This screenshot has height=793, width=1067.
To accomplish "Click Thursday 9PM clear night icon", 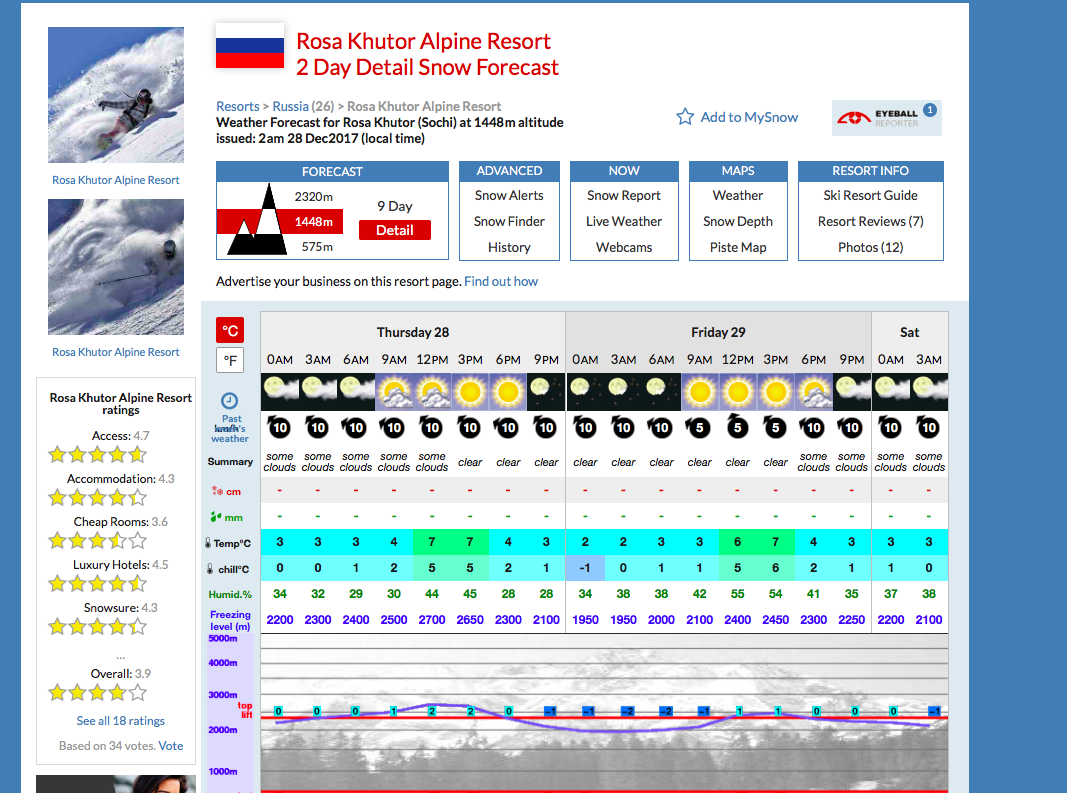I will [546, 391].
